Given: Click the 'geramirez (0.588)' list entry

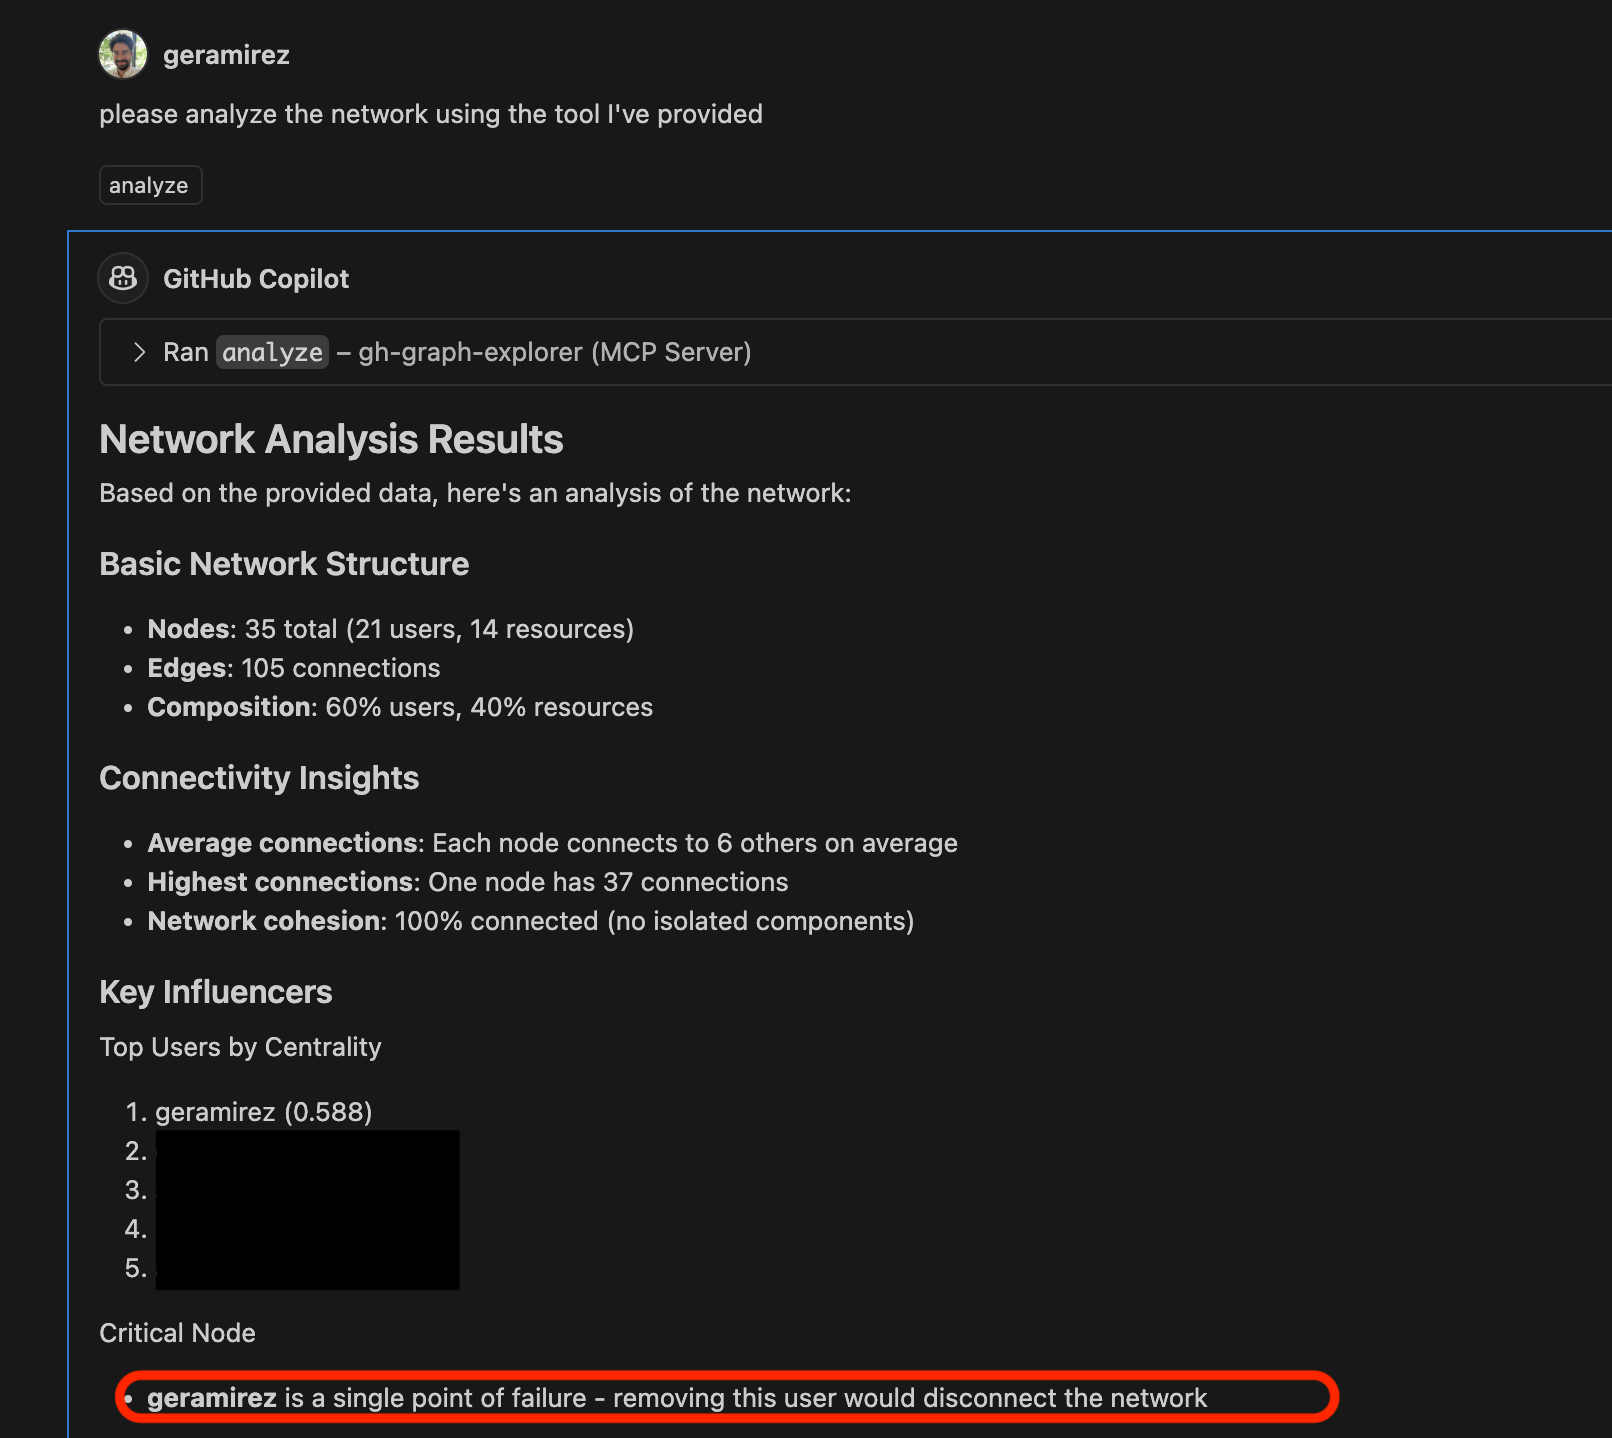Looking at the screenshot, I should coord(264,1112).
